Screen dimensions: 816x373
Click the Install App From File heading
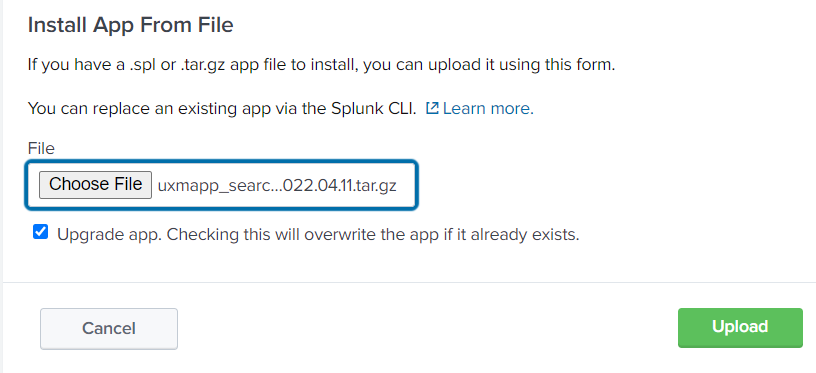(131, 25)
